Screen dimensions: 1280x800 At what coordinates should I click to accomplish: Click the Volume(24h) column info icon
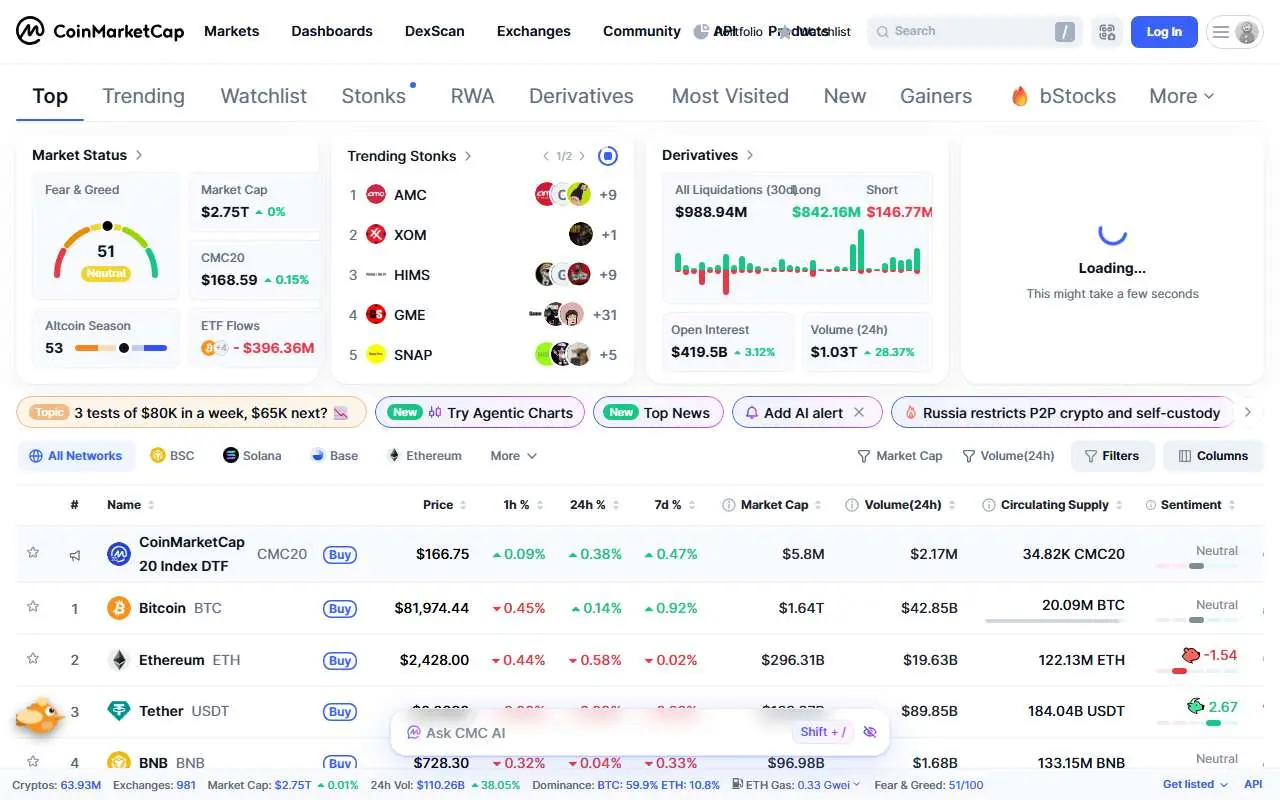pos(852,505)
